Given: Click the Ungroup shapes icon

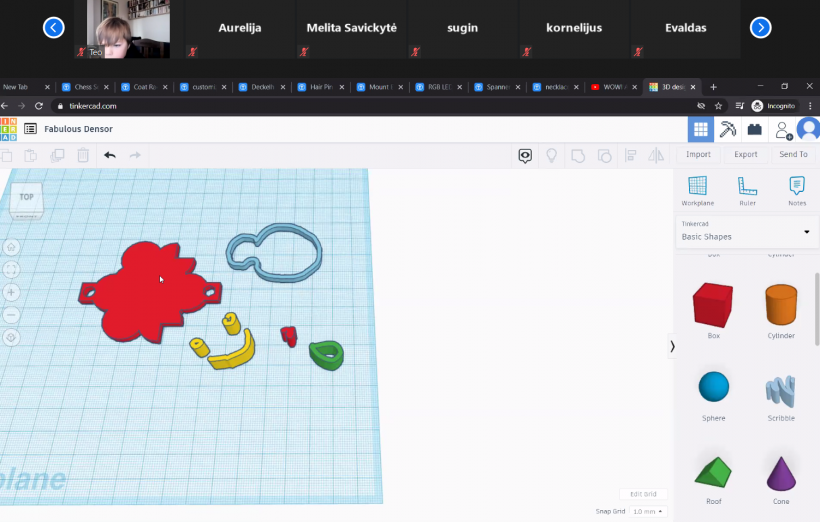Looking at the screenshot, I should (605, 155).
